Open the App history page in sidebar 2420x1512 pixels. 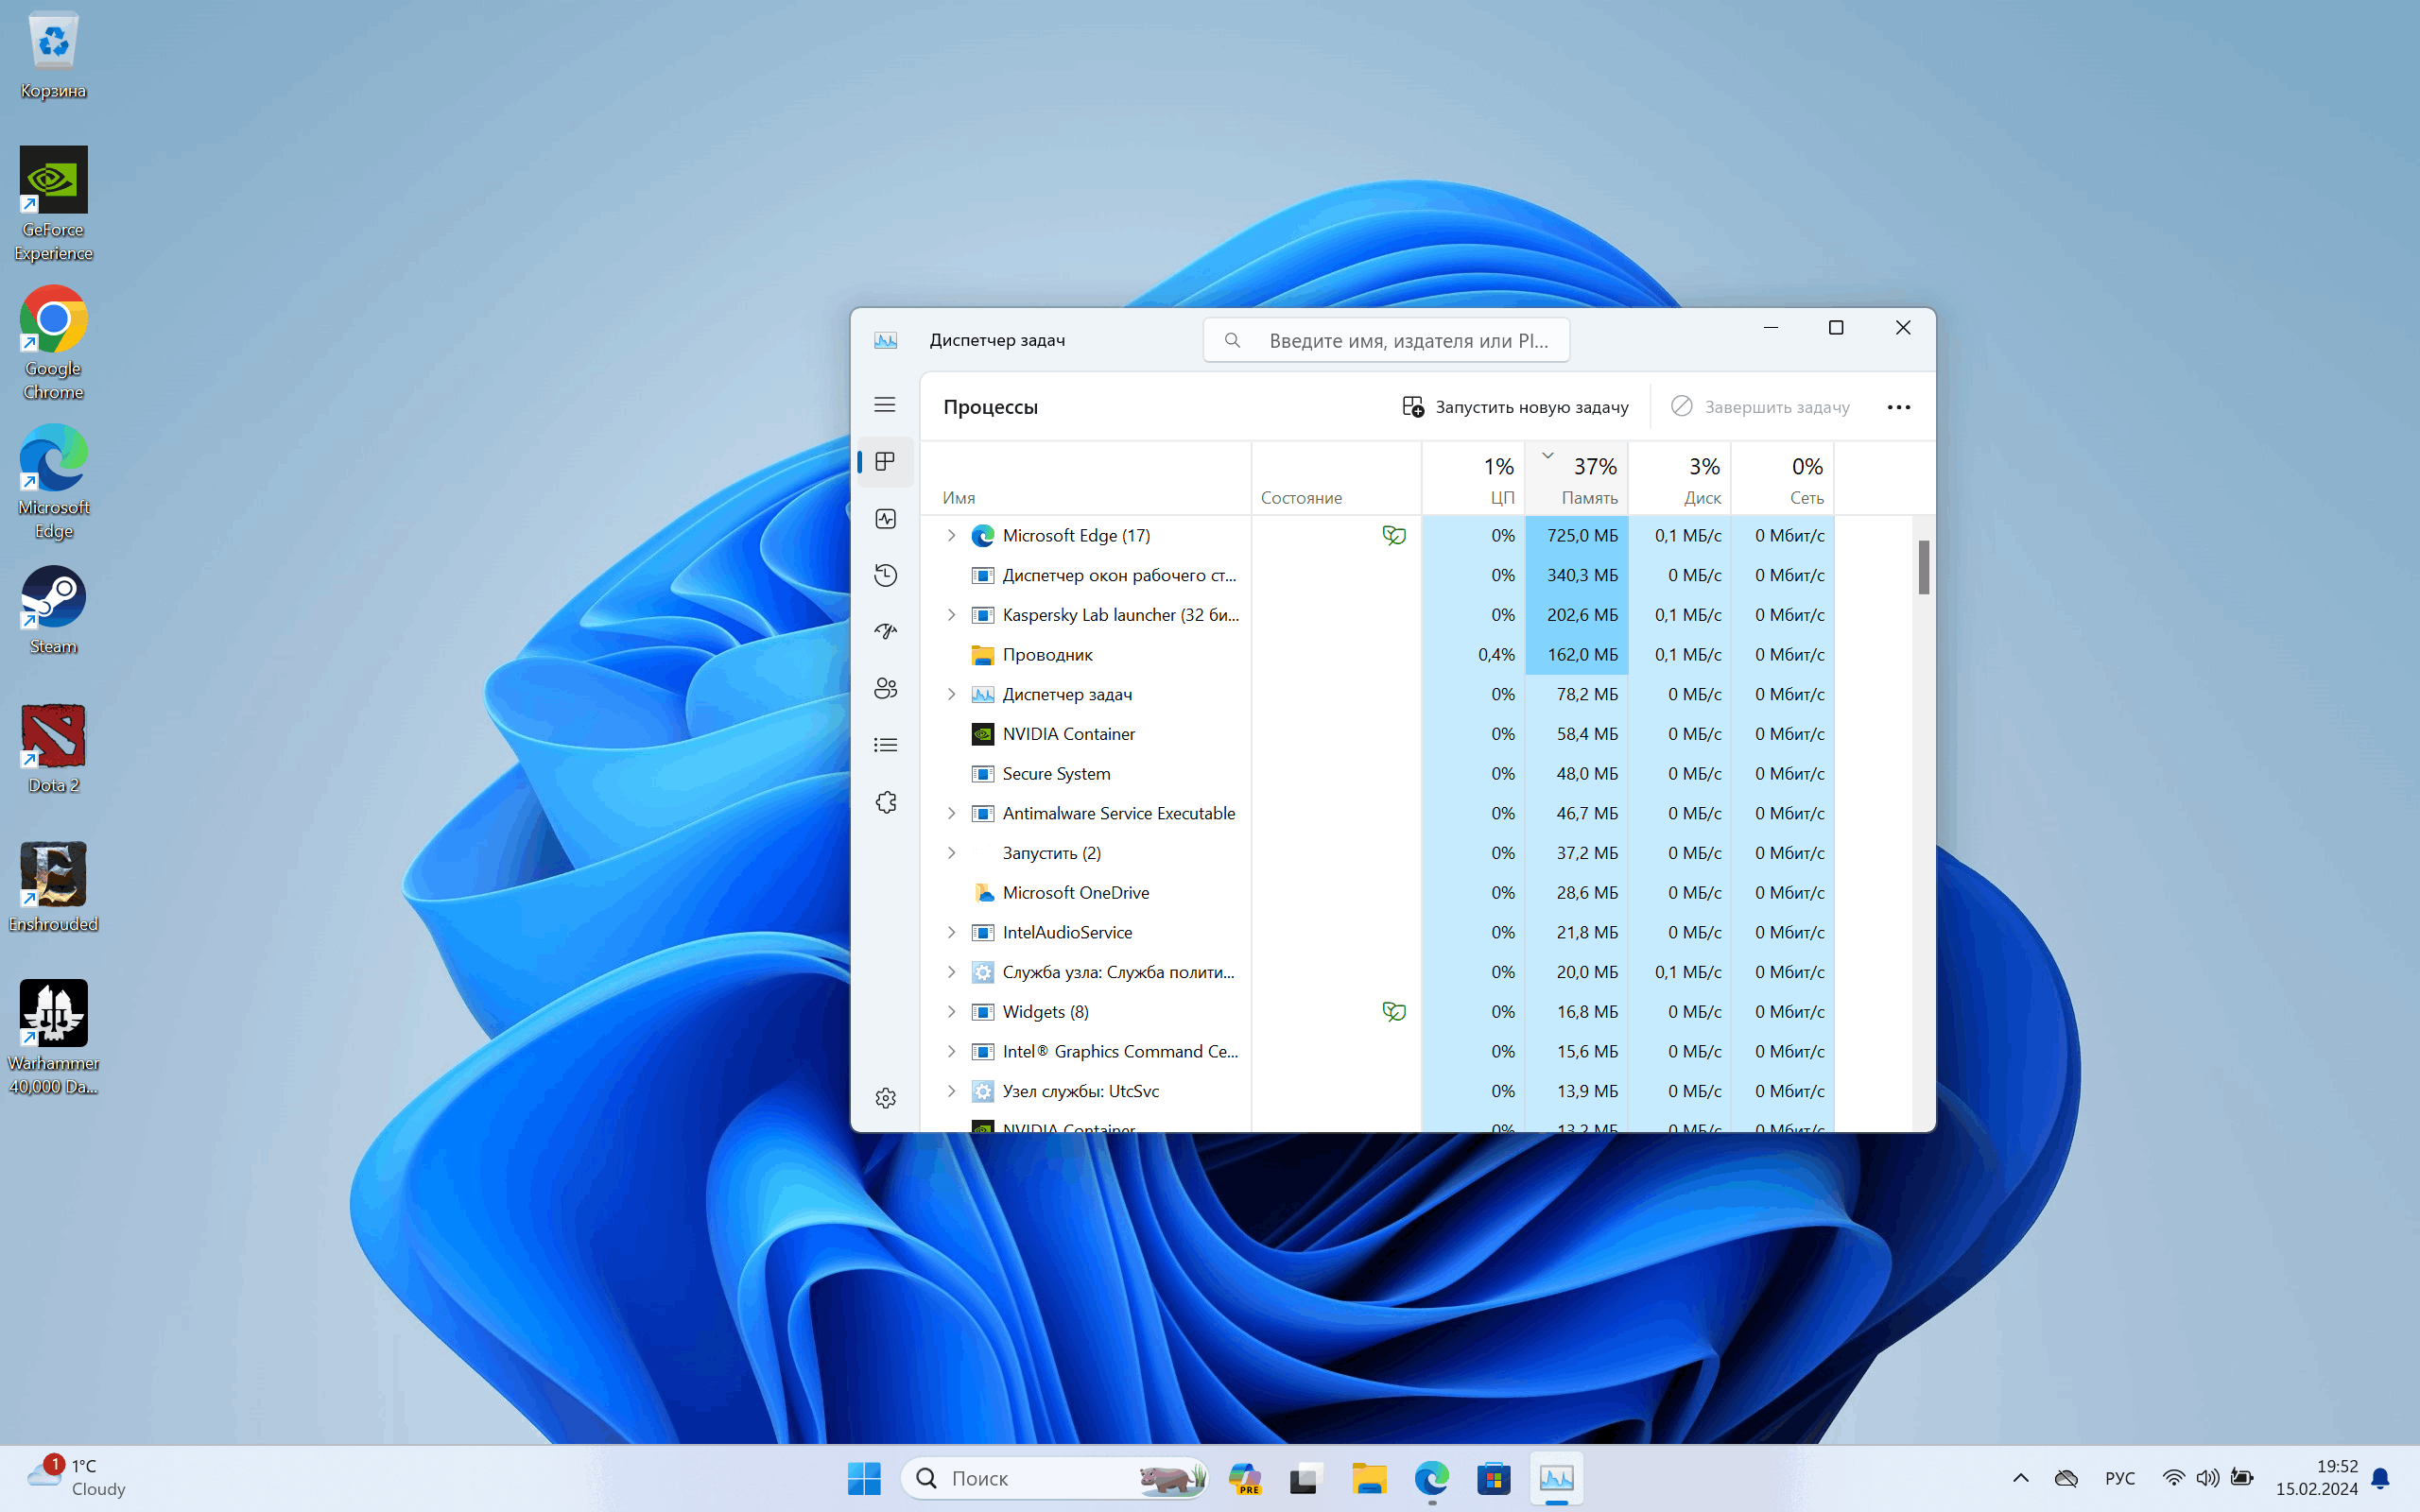(x=885, y=575)
